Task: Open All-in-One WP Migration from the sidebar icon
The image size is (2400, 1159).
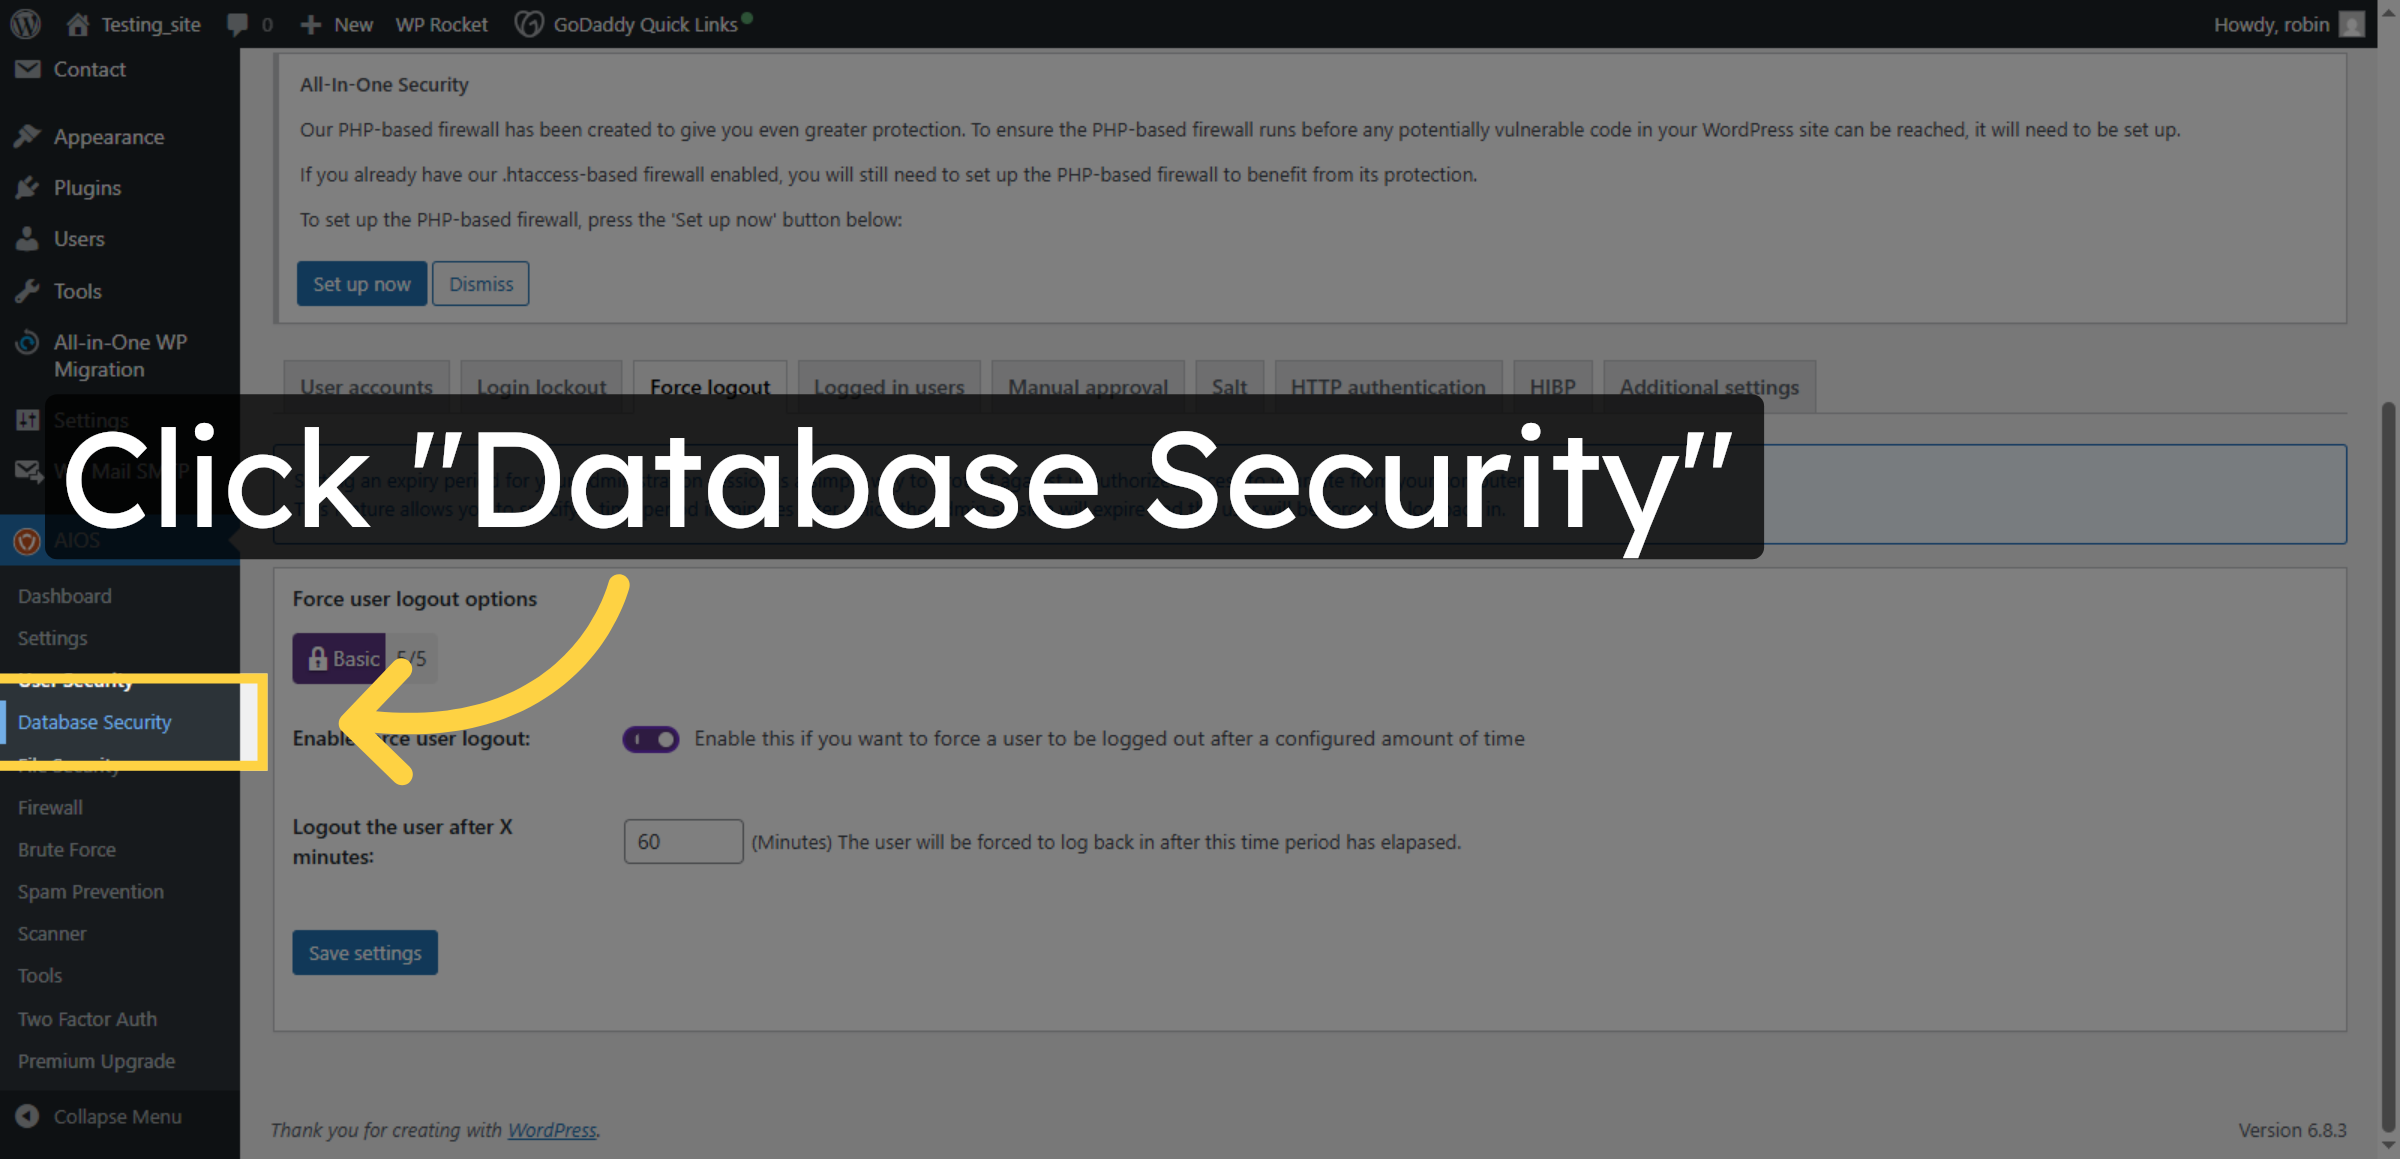Action: (27, 342)
